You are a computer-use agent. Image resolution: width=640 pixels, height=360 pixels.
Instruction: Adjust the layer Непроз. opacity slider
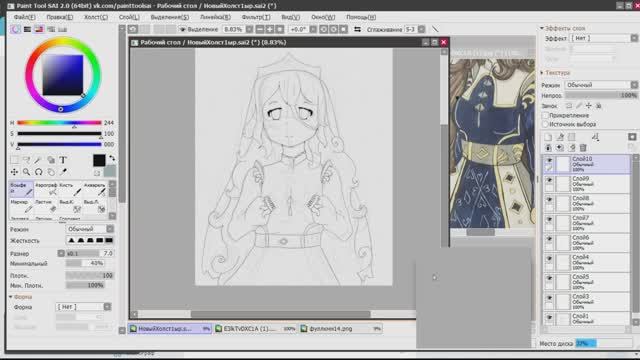(601, 95)
